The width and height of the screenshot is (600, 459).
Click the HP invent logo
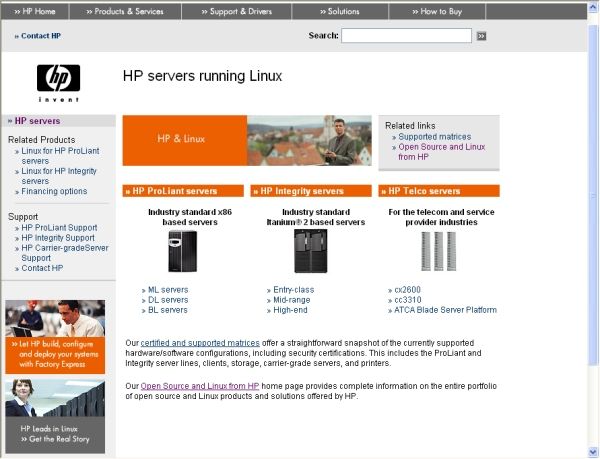pyautogui.click(x=59, y=83)
